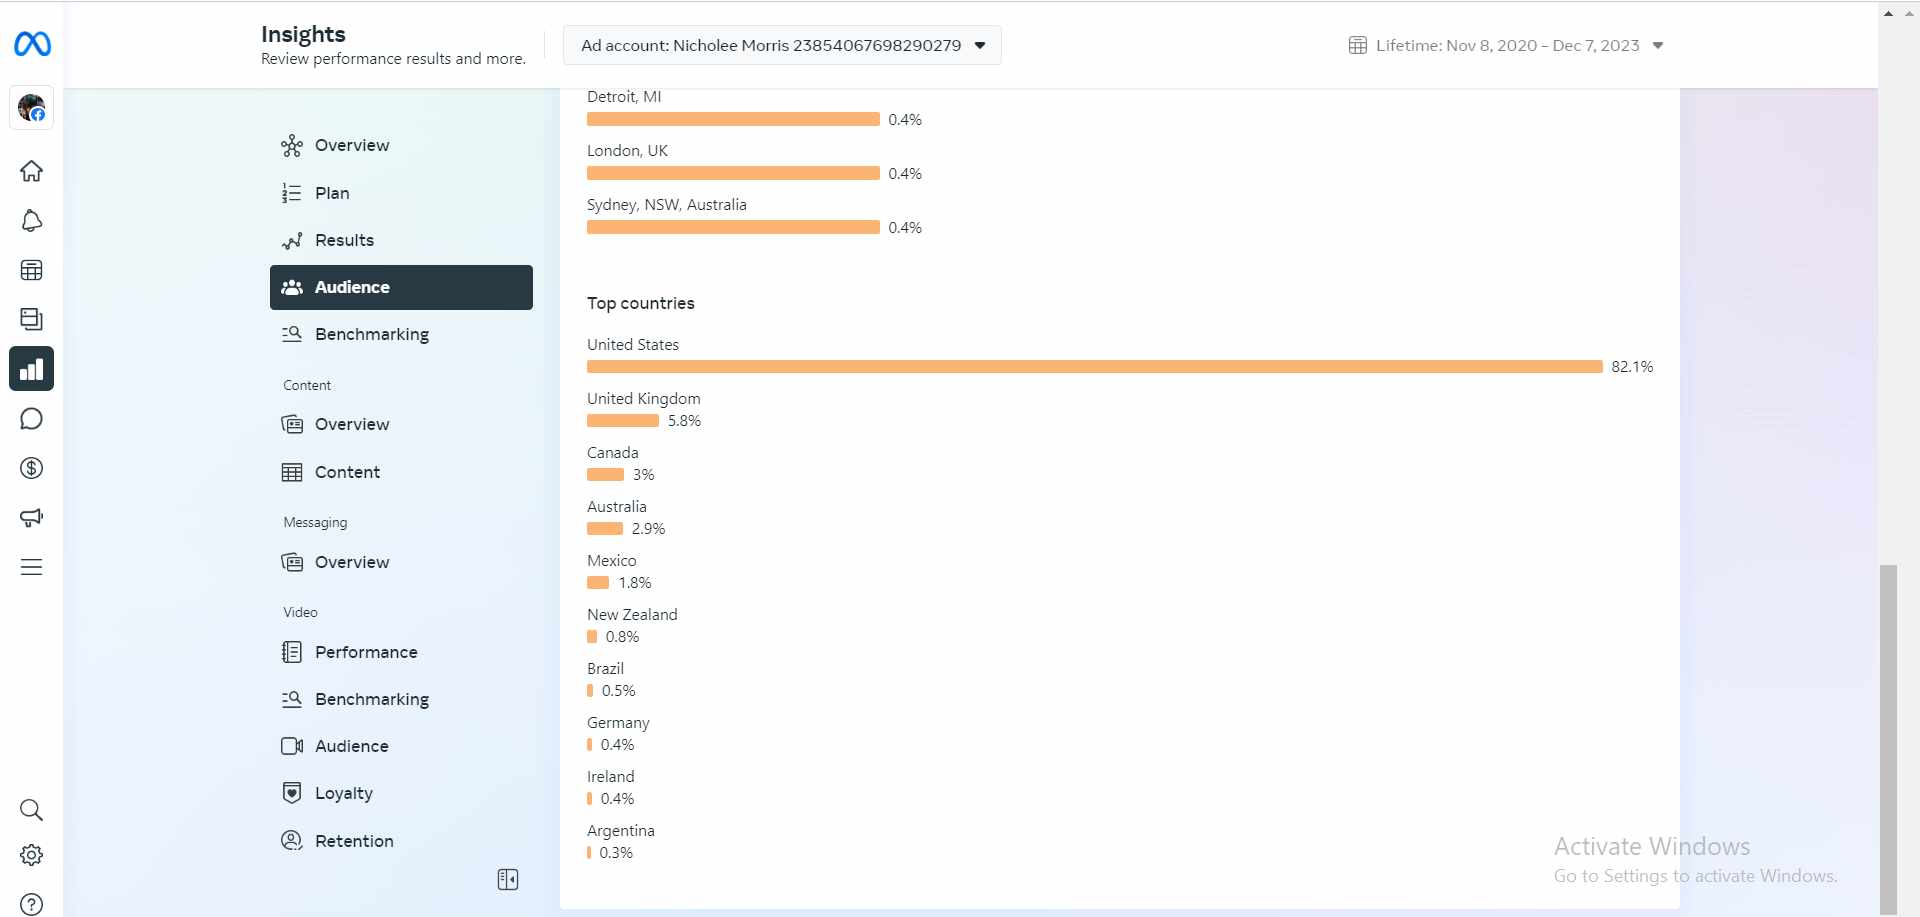
Task: Open Video Performance item
Action: click(x=401, y=652)
